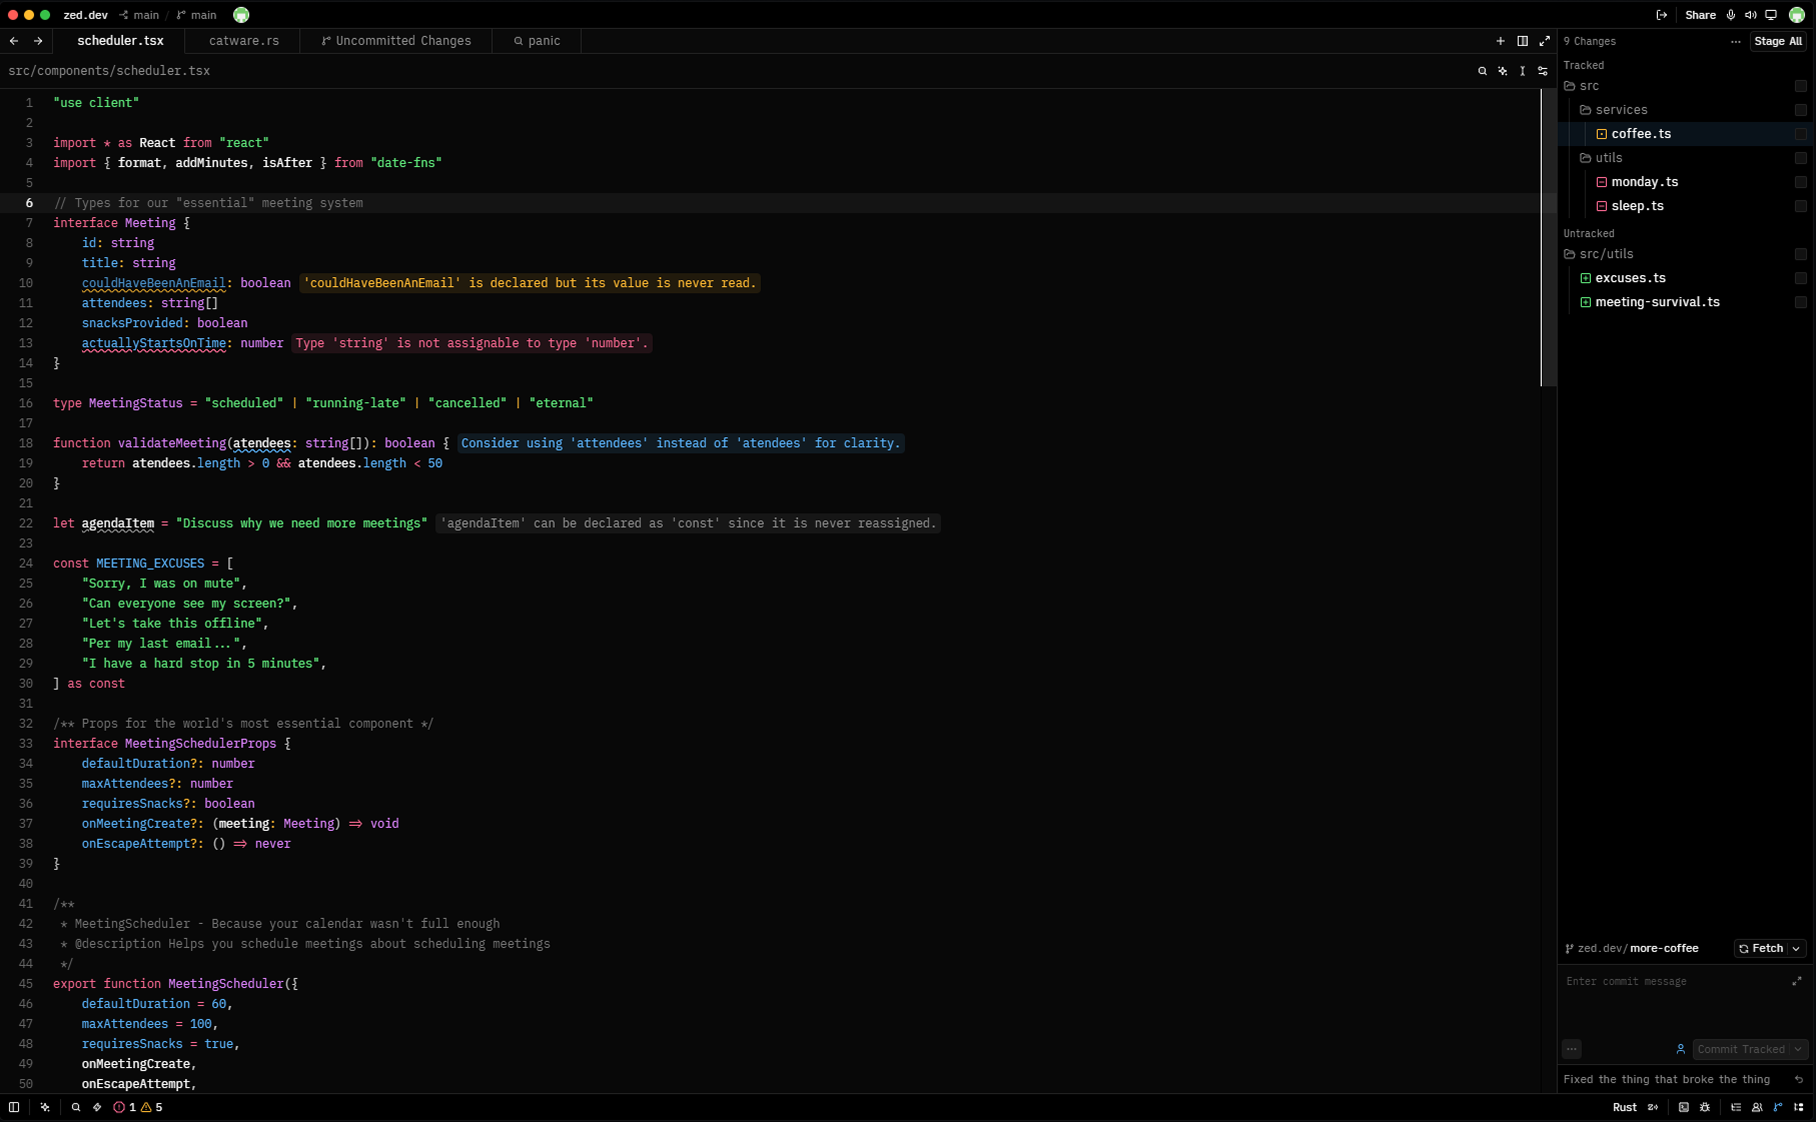1816x1122 pixels.
Task: Open the collaboration panel people icon
Action: click(1757, 1107)
